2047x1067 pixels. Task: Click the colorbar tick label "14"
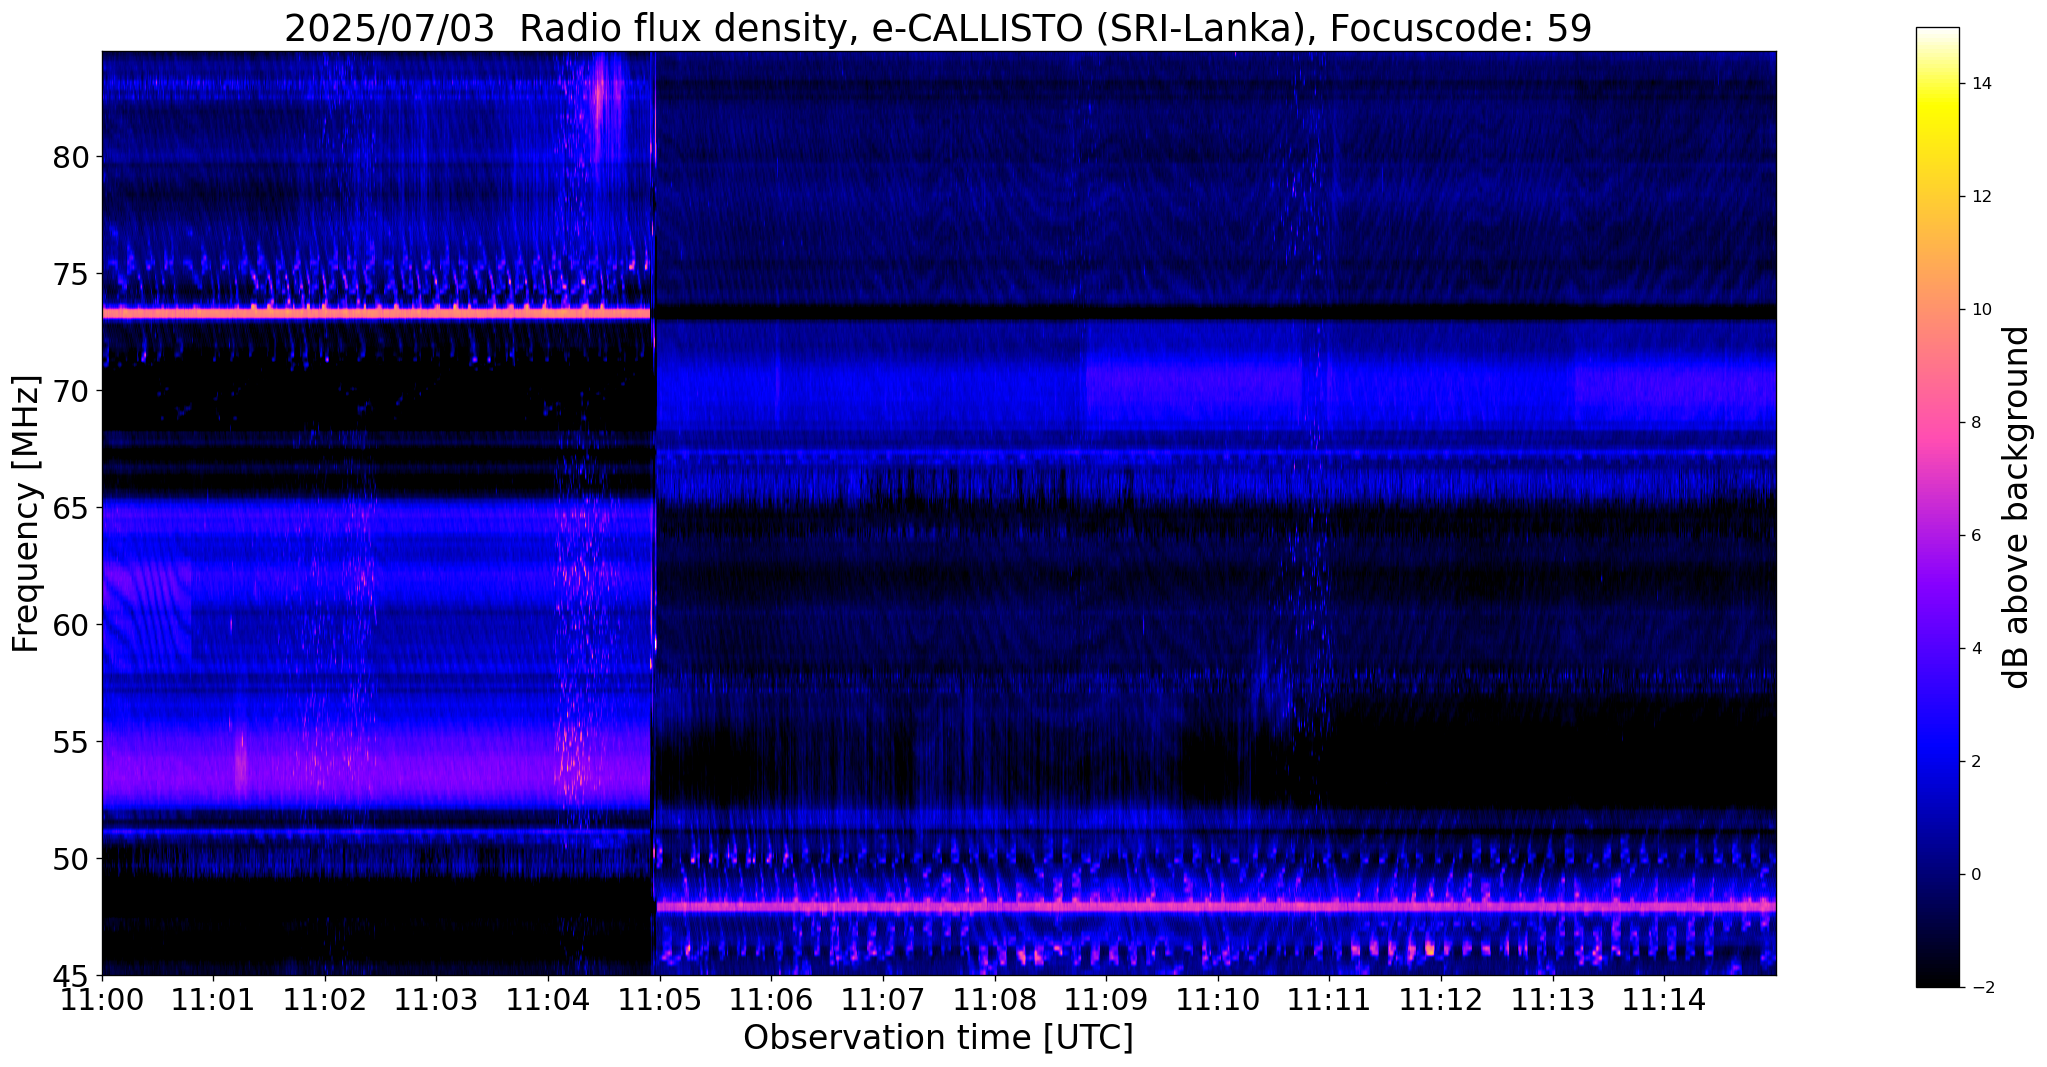pos(1980,84)
